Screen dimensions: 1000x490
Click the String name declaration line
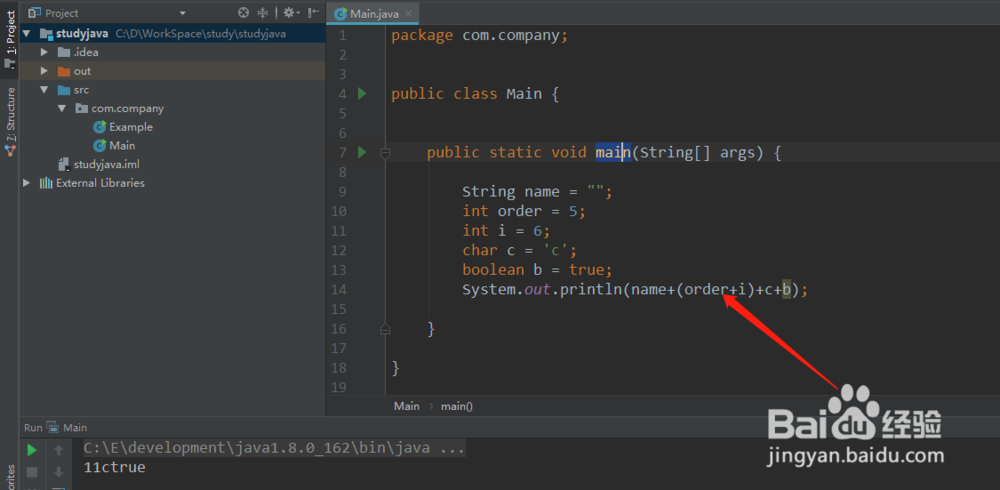click(537, 192)
